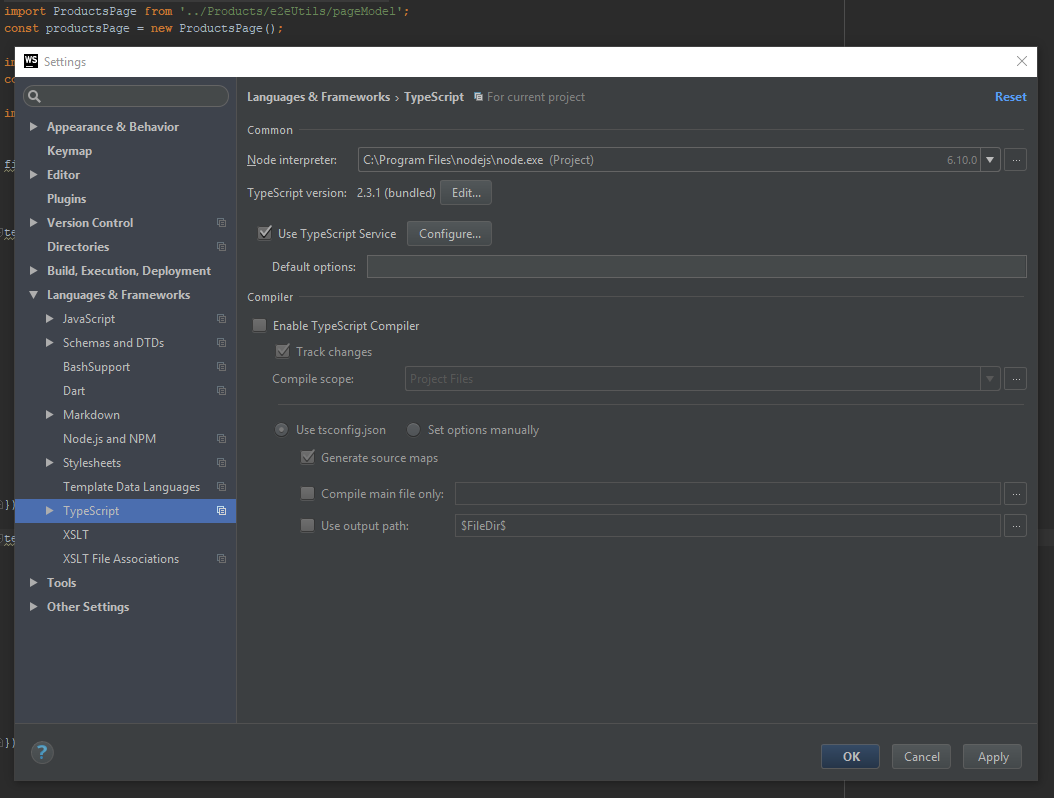This screenshot has width=1054, height=798.
Task: Expand Editor tree node arrow
Action: point(33,175)
